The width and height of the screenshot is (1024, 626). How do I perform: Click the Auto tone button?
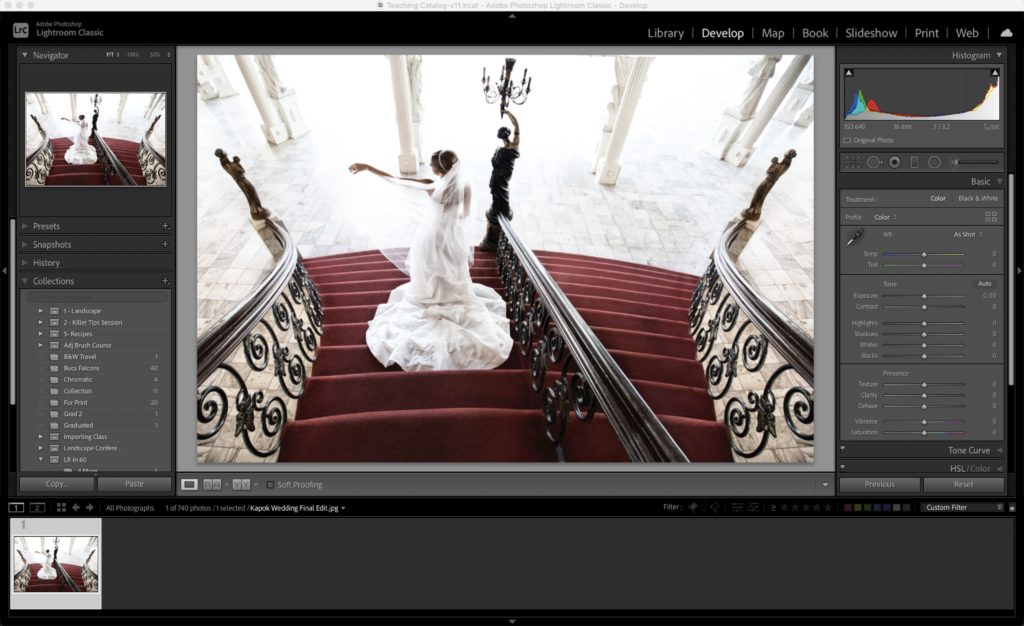point(985,284)
